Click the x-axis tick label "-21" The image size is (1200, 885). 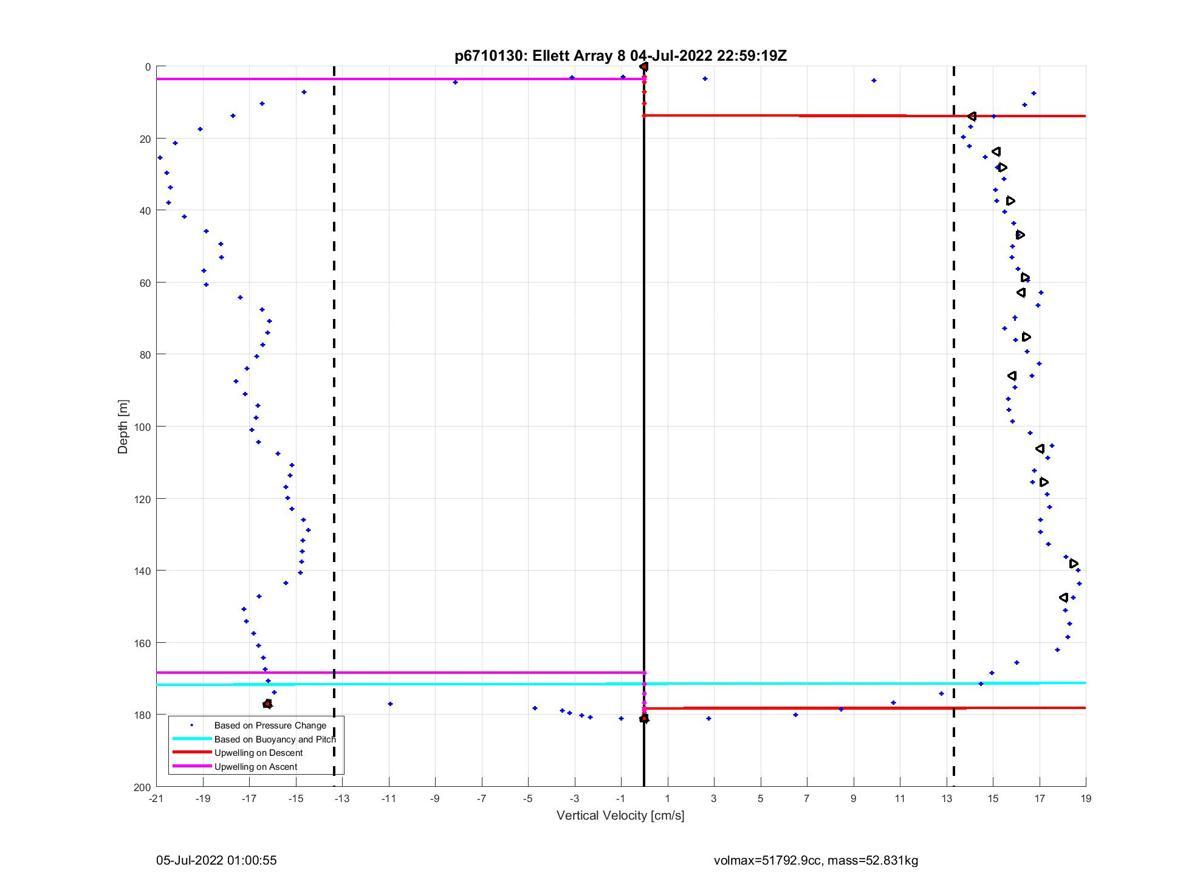(x=156, y=799)
